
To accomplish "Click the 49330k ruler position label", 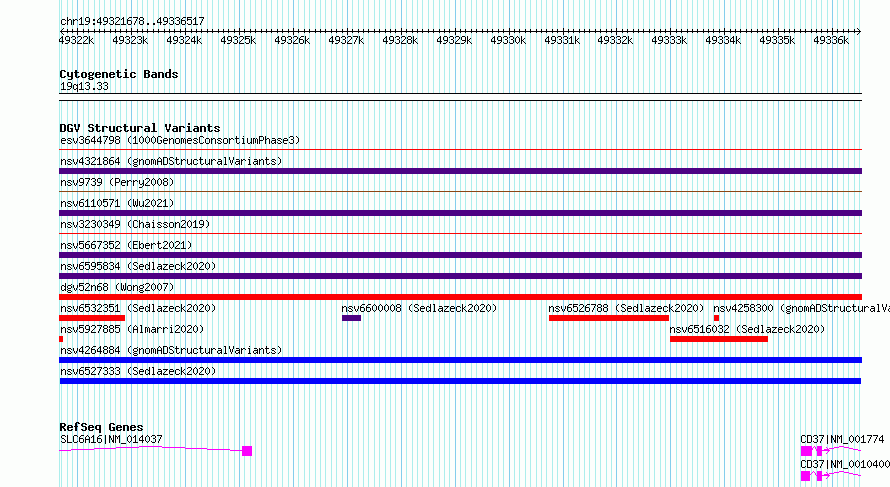I will pos(507,40).
